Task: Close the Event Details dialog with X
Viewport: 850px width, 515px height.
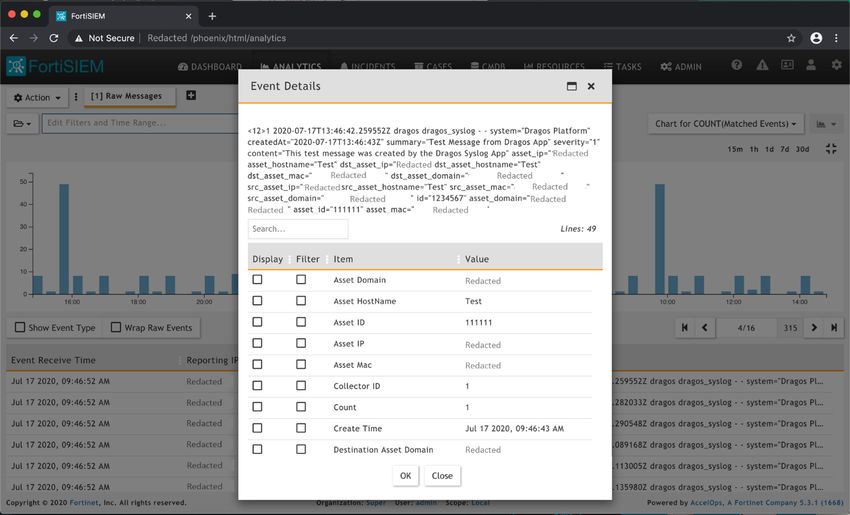Action: 591,86
